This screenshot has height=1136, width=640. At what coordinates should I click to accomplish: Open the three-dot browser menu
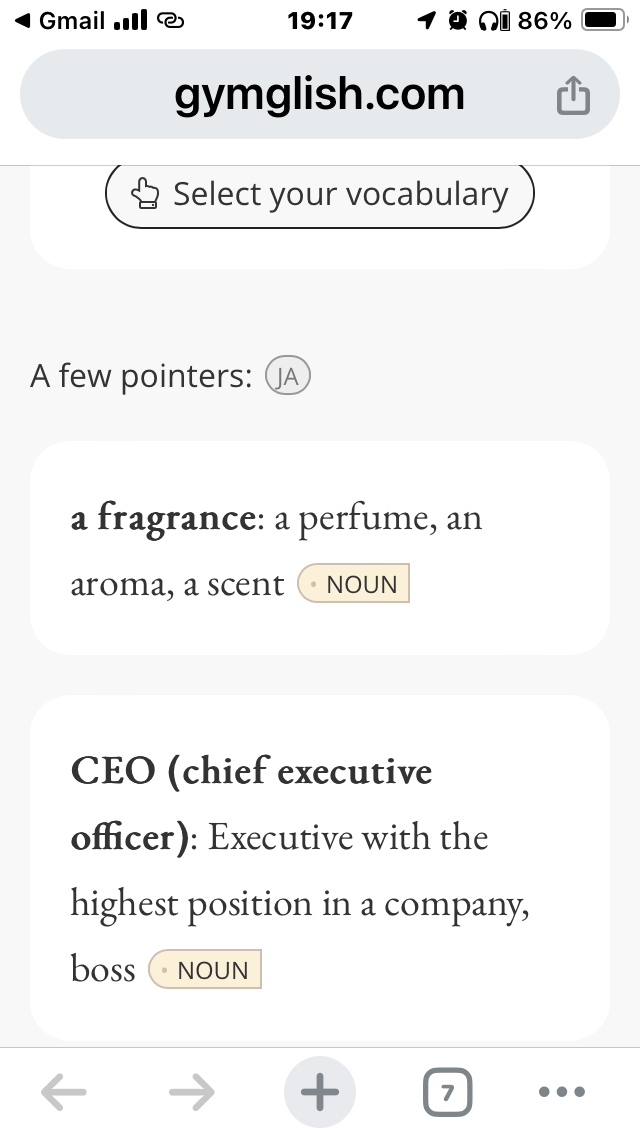pyautogui.click(x=562, y=1091)
